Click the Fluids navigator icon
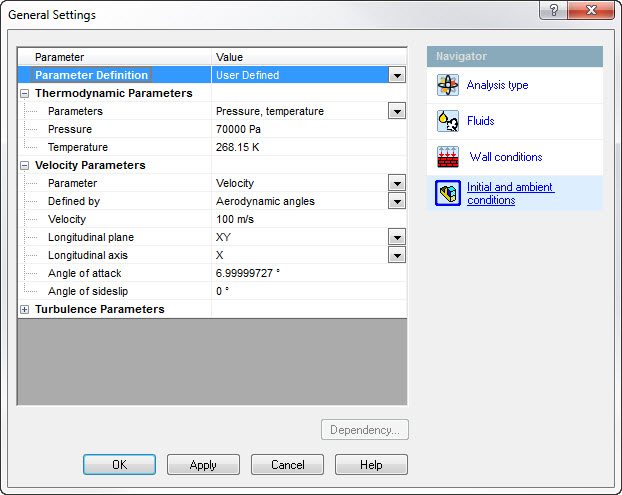 pos(448,121)
